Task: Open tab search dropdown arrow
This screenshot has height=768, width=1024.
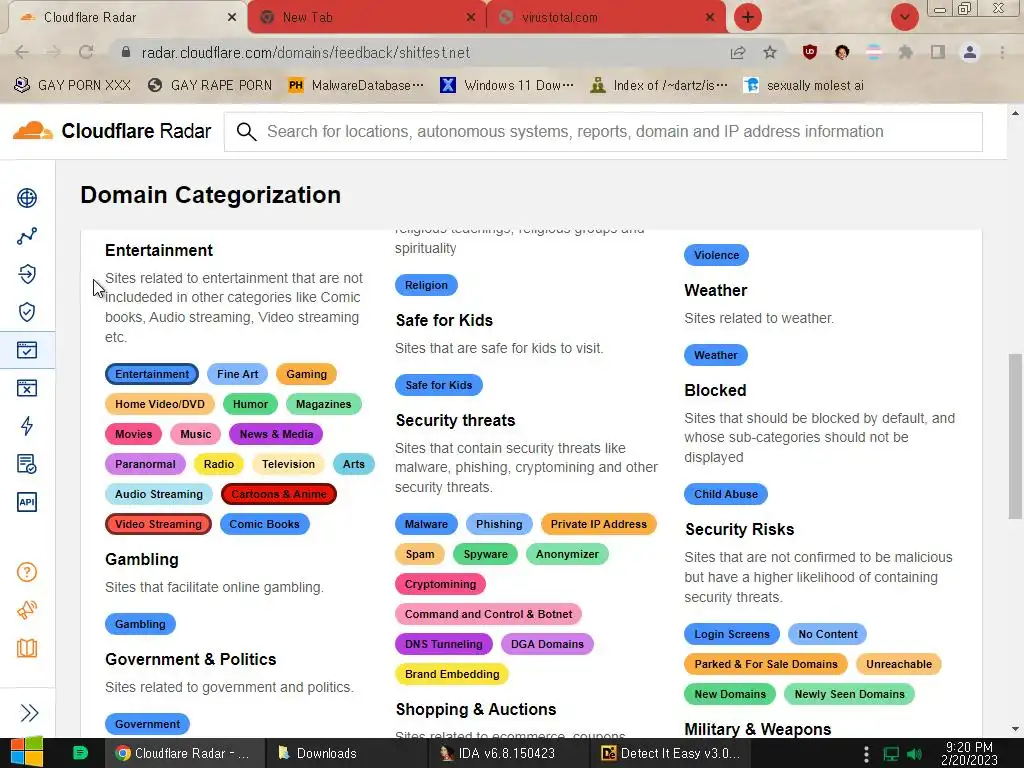Action: (904, 17)
